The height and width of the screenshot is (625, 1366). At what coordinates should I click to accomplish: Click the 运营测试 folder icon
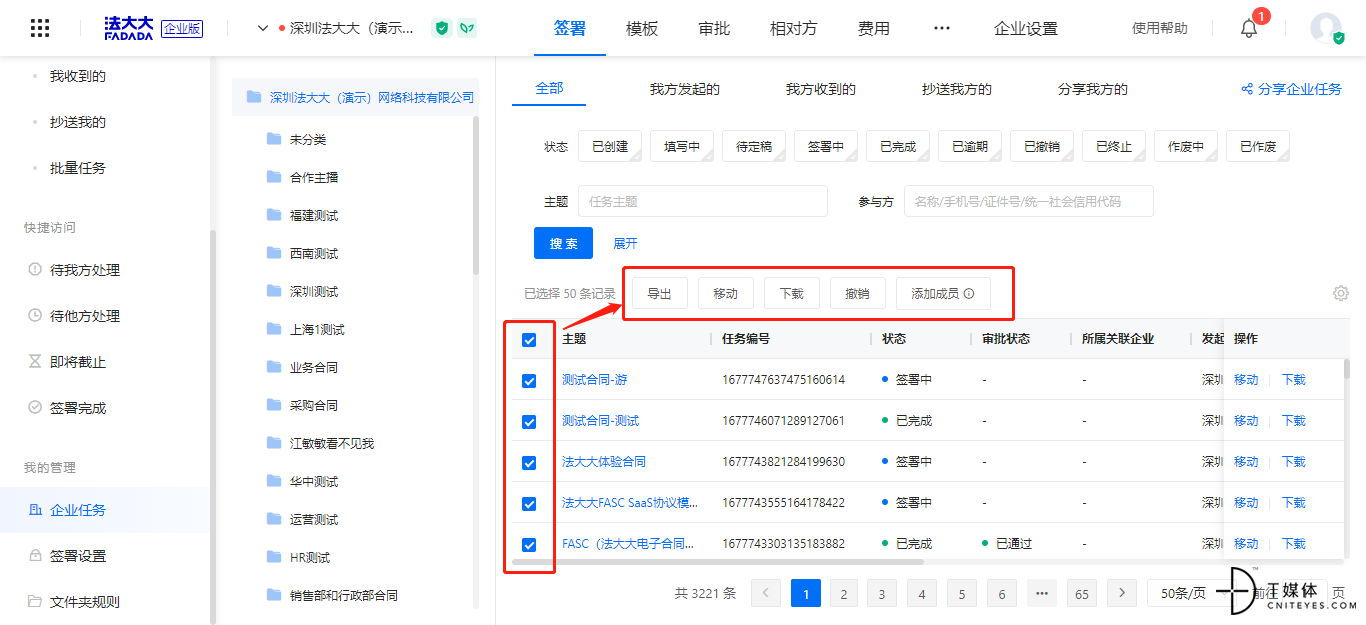pyautogui.click(x=274, y=519)
